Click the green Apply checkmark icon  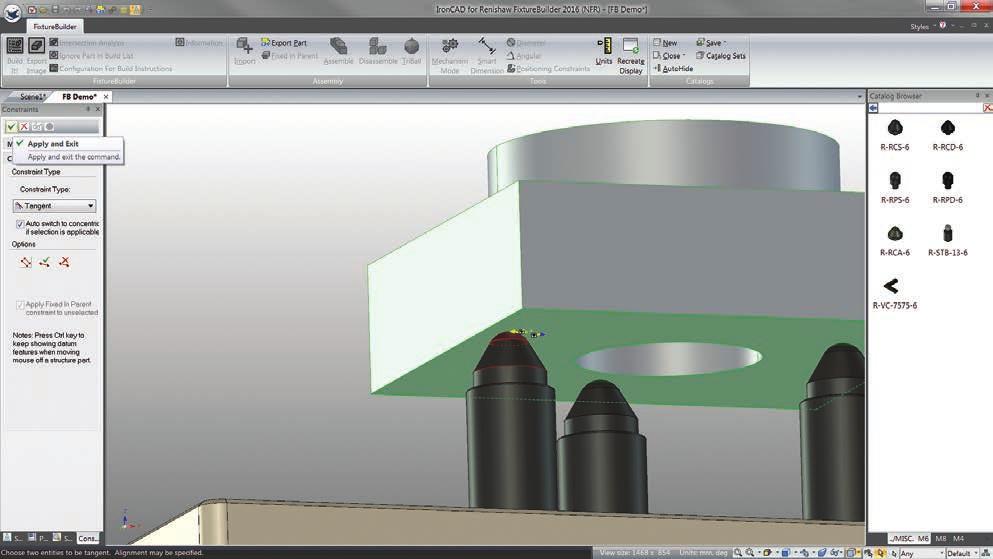pyautogui.click(x=11, y=127)
